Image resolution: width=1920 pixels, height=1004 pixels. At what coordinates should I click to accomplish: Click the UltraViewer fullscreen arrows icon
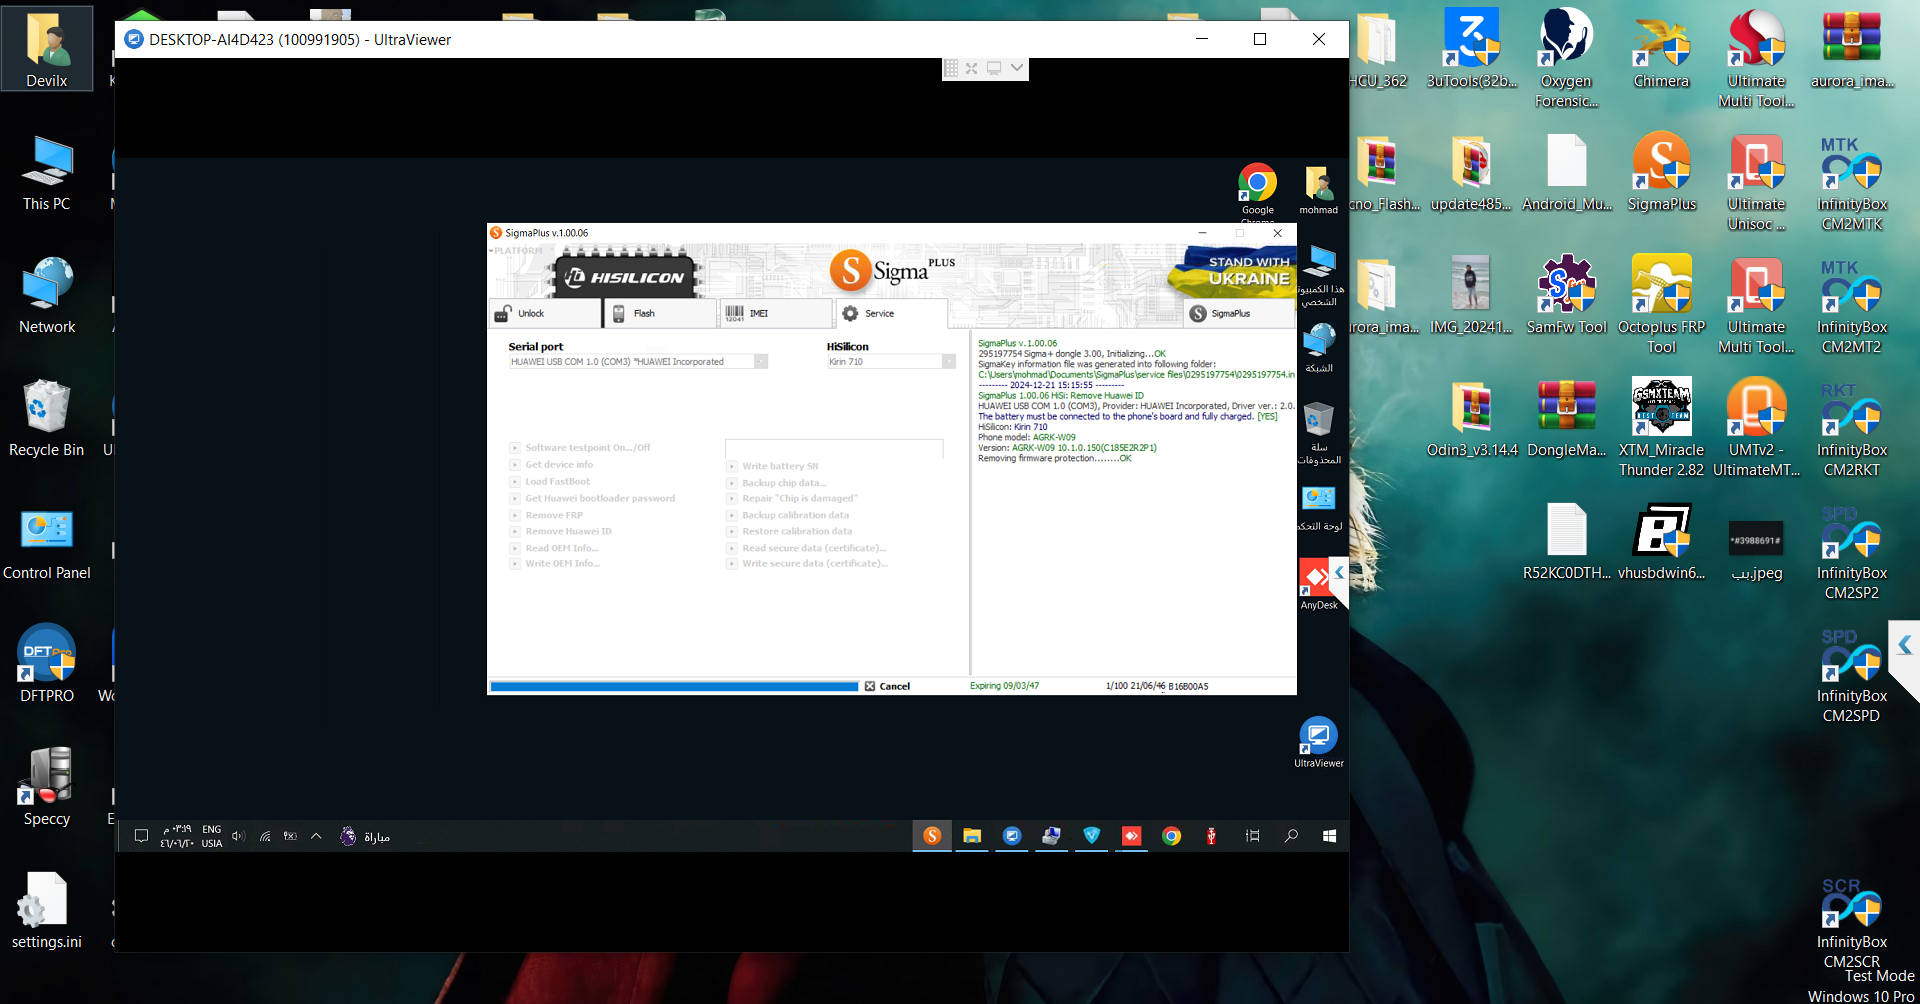point(972,68)
